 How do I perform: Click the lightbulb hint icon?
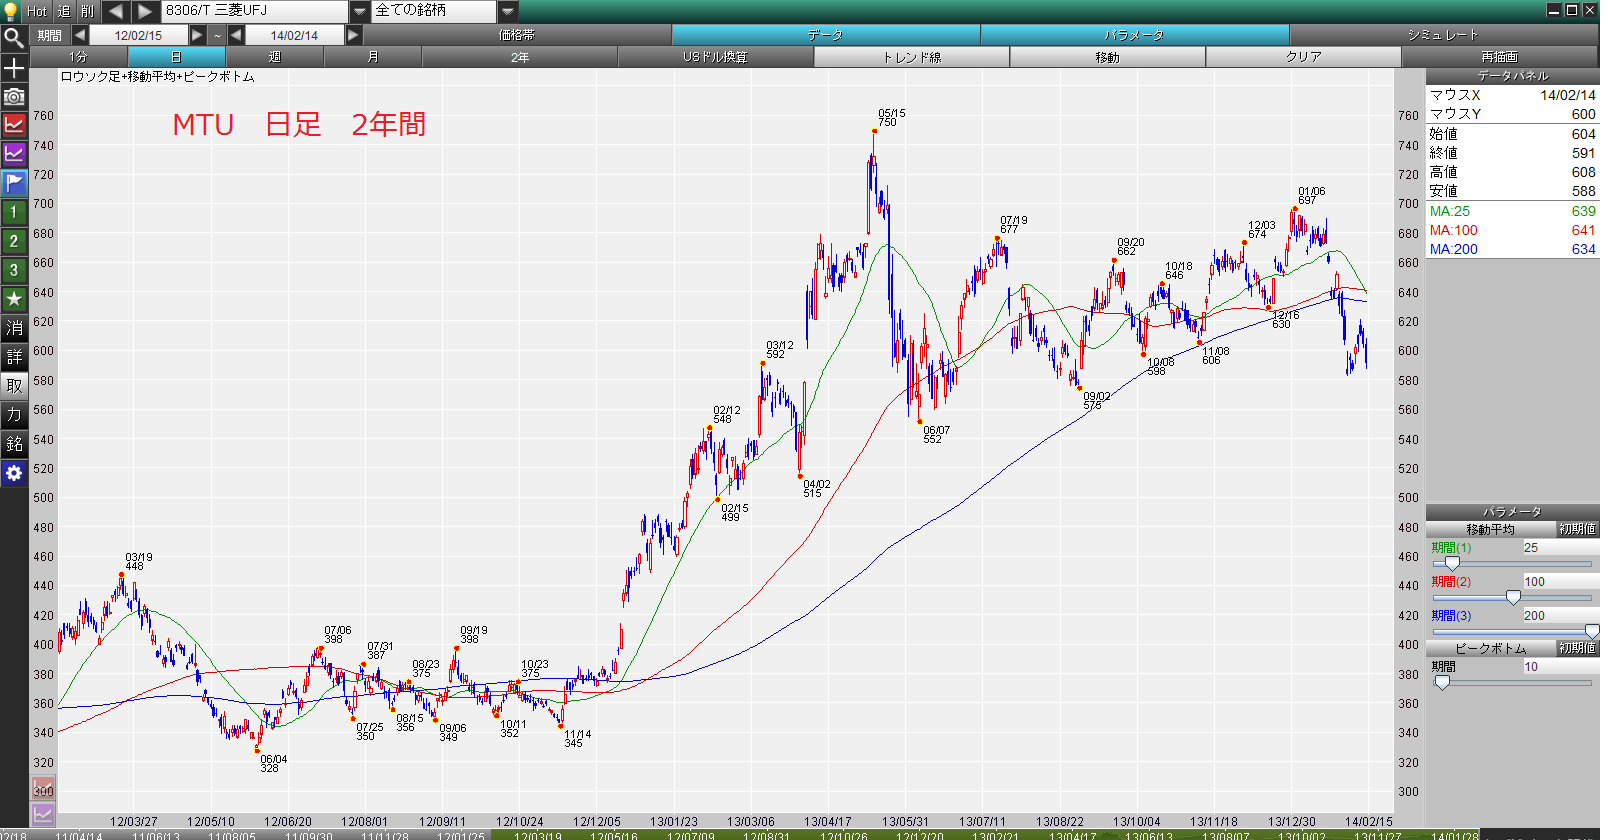tap(10, 10)
